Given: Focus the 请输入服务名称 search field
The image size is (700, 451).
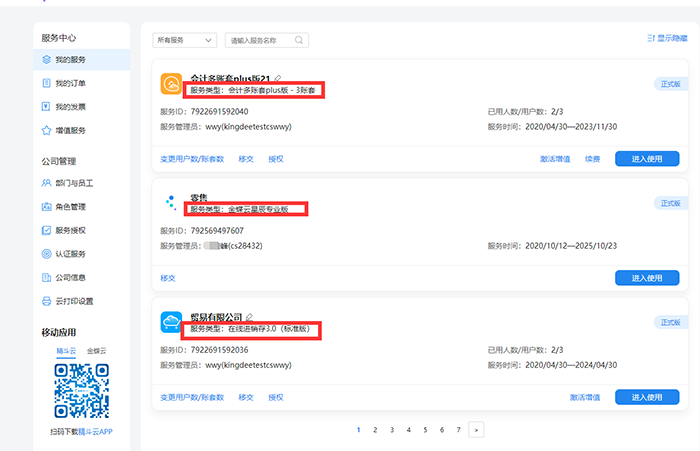Looking at the screenshot, I should pyautogui.click(x=267, y=40).
